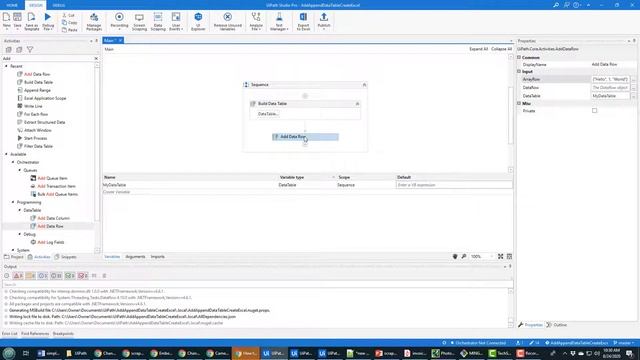
Task: Switch to the DEBUG ribbon tab
Action: coord(59,5)
